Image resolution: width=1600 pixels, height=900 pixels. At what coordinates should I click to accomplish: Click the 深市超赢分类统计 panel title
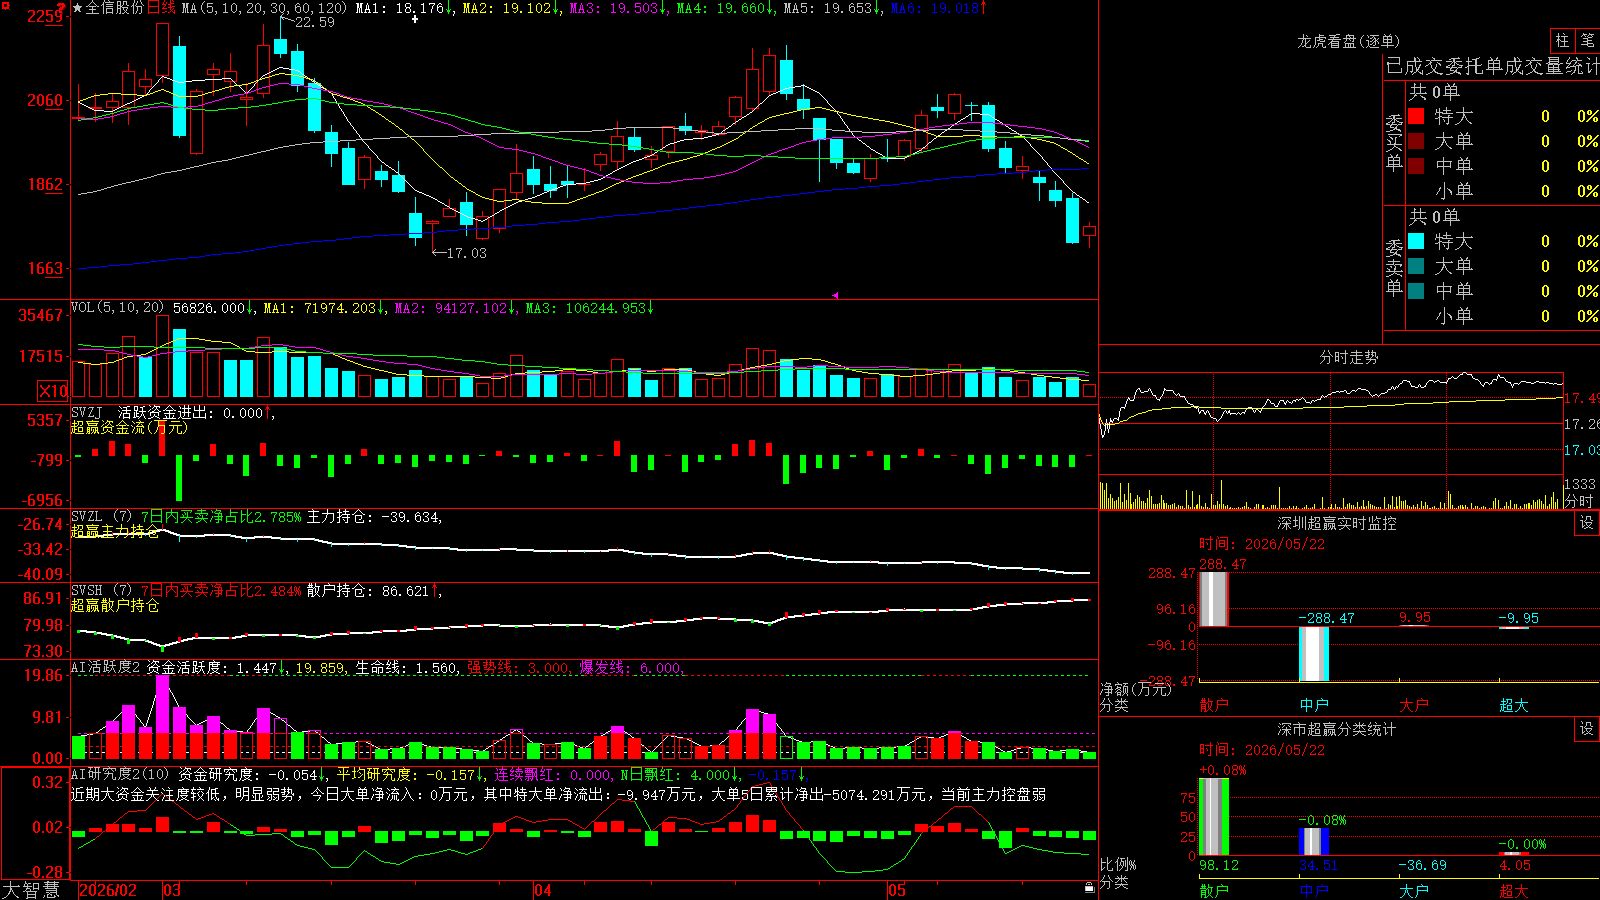click(x=1337, y=729)
